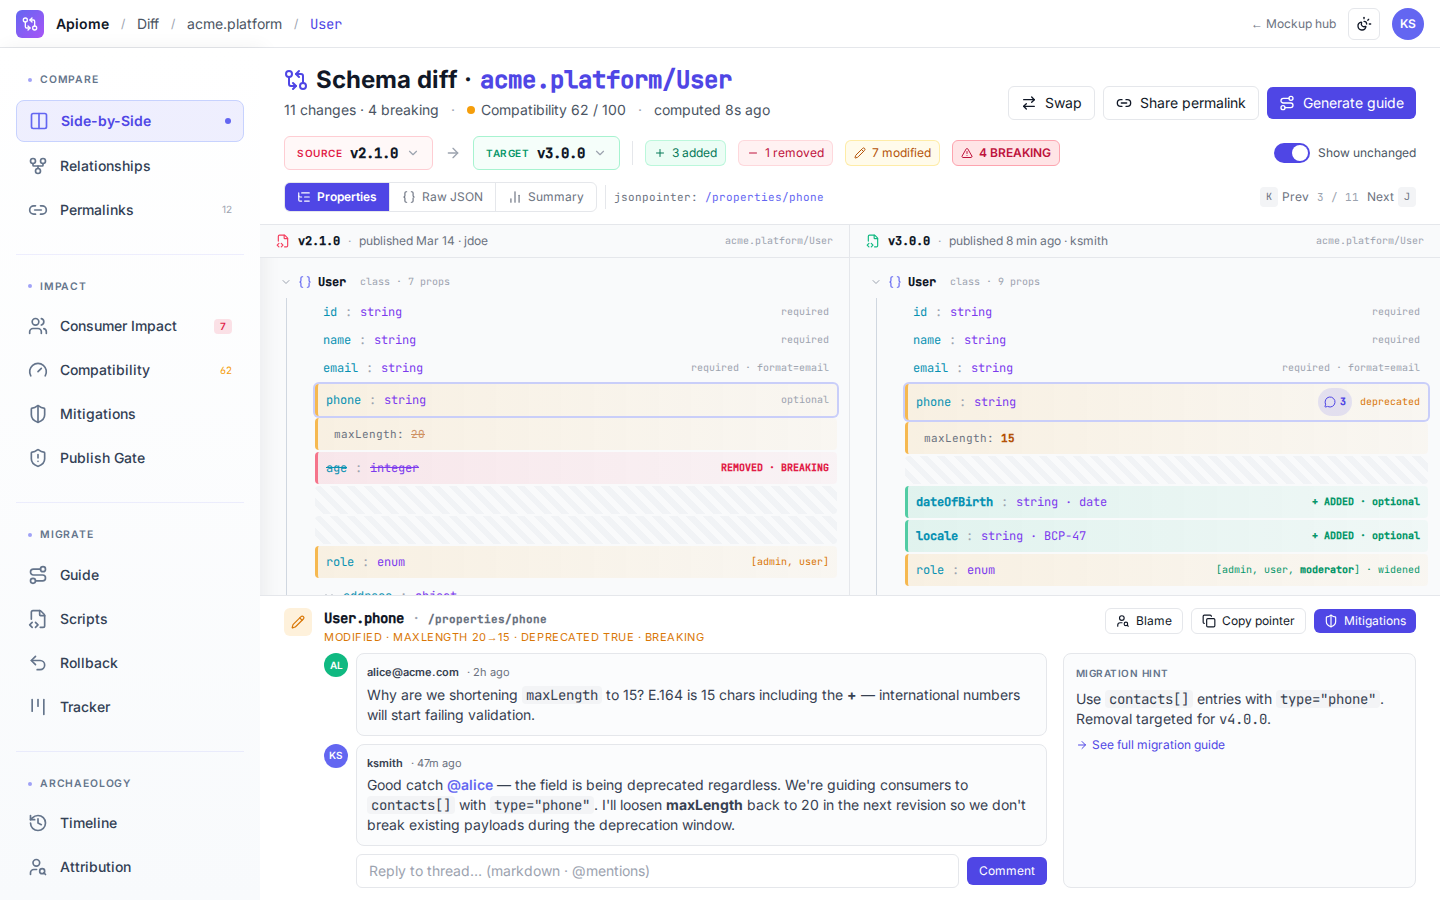The width and height of the screenshot is (1440, 900).
Task: Turn off Show unchanged switch
Action: coord(1292,153)
